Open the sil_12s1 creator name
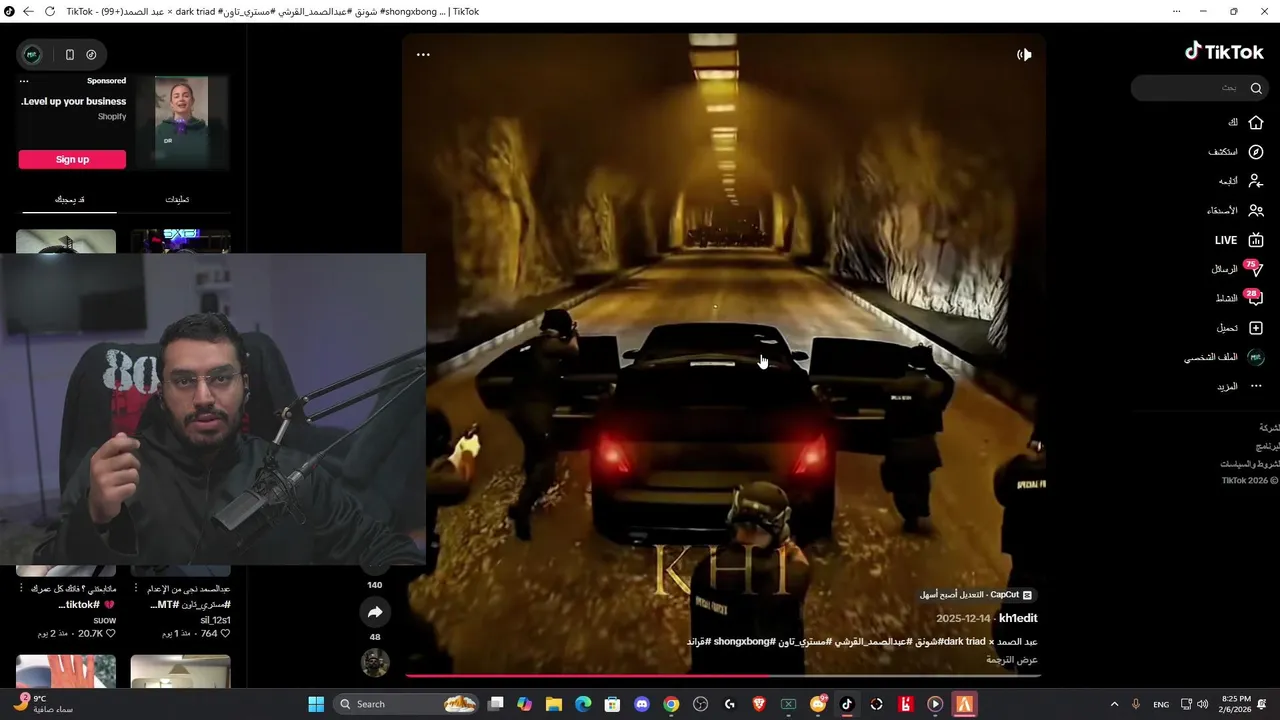Image resolution: width=1280 pixels, height=720 pixels. [x=215, y=620]
